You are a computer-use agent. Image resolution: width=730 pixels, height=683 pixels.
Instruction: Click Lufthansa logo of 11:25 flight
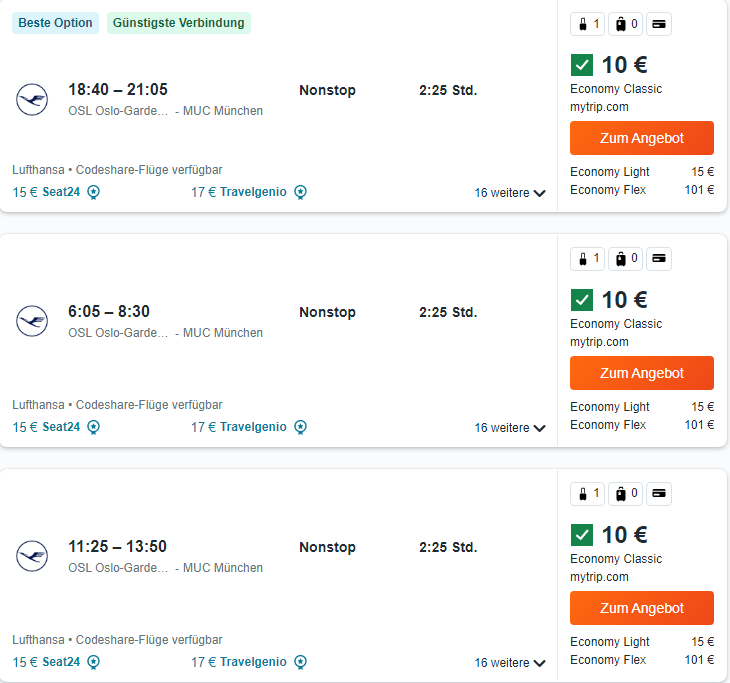[32, 556]
